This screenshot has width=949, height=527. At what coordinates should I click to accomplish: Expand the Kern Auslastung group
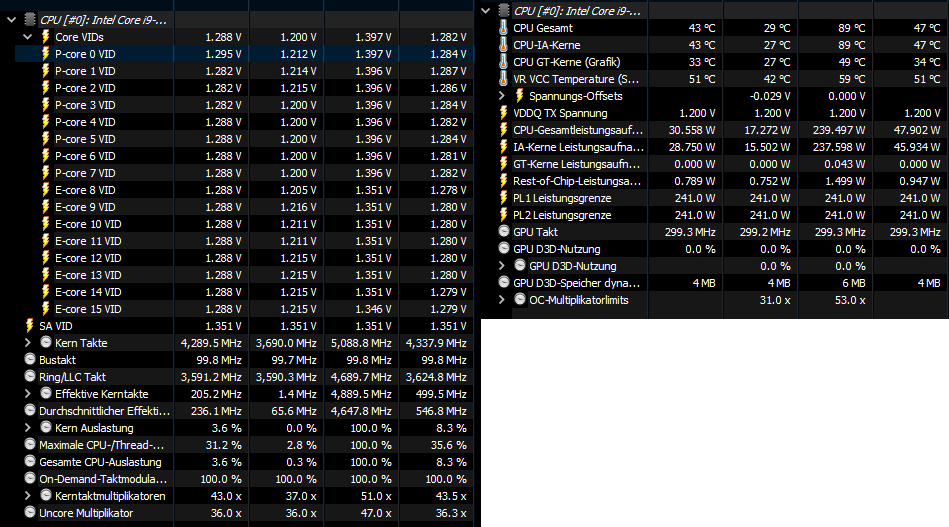pyautogui.click(x=27, y=428)
